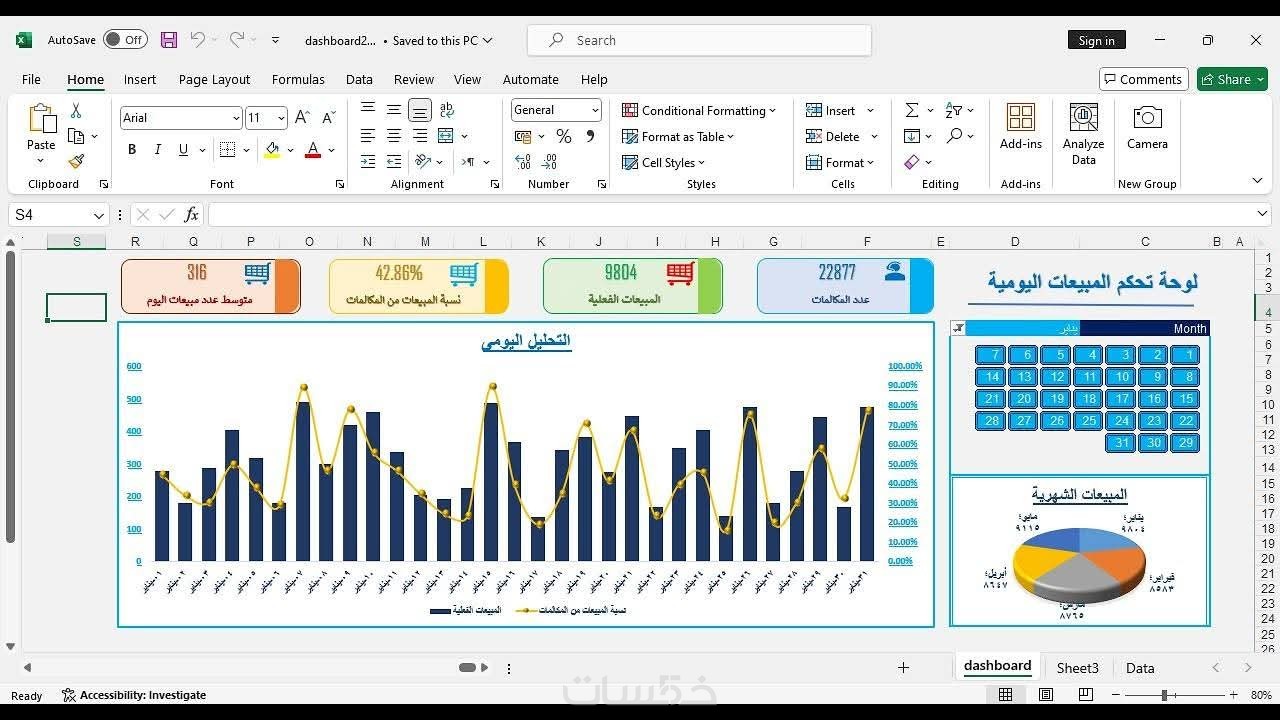Go to the Review ribbon tab
This screenshot has height=720, width=1280.
click(414, 79)
